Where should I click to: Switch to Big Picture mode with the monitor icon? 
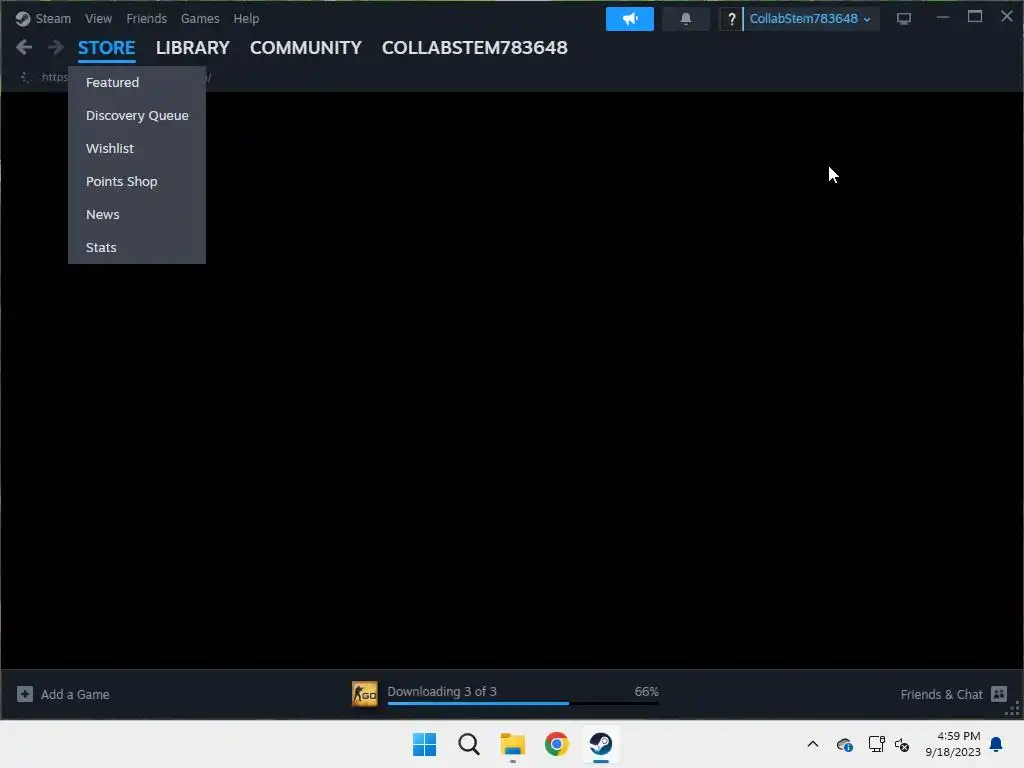pos(904,19)
